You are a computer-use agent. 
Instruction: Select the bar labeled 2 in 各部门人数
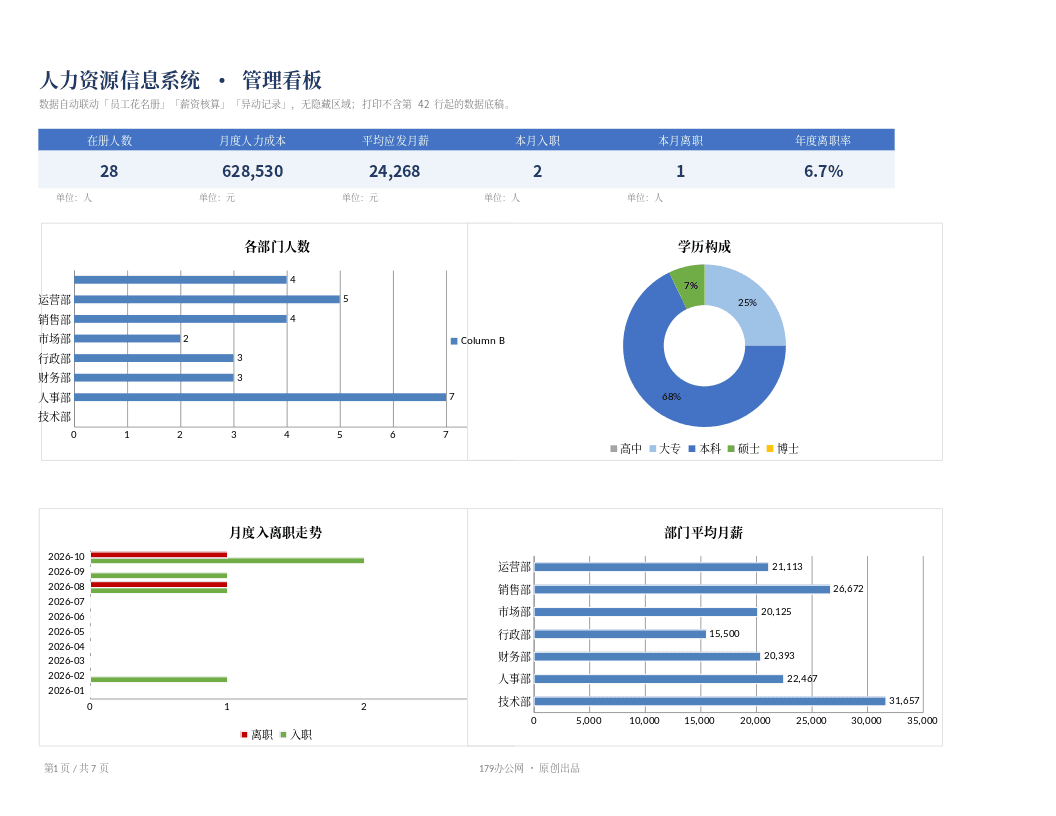point(127,339)
